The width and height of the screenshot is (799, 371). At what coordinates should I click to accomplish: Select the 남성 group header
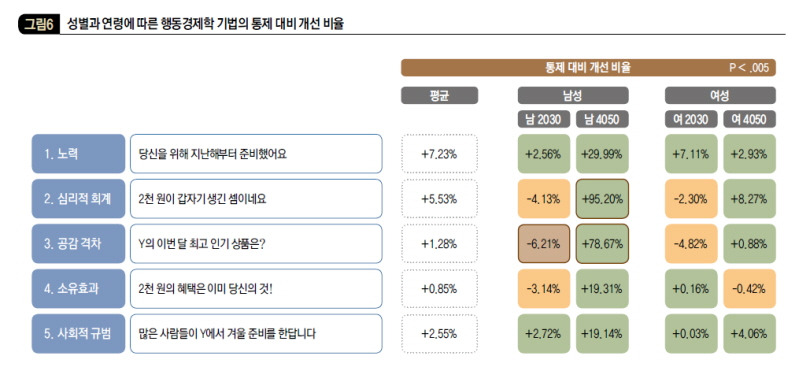tap(573, 95)
